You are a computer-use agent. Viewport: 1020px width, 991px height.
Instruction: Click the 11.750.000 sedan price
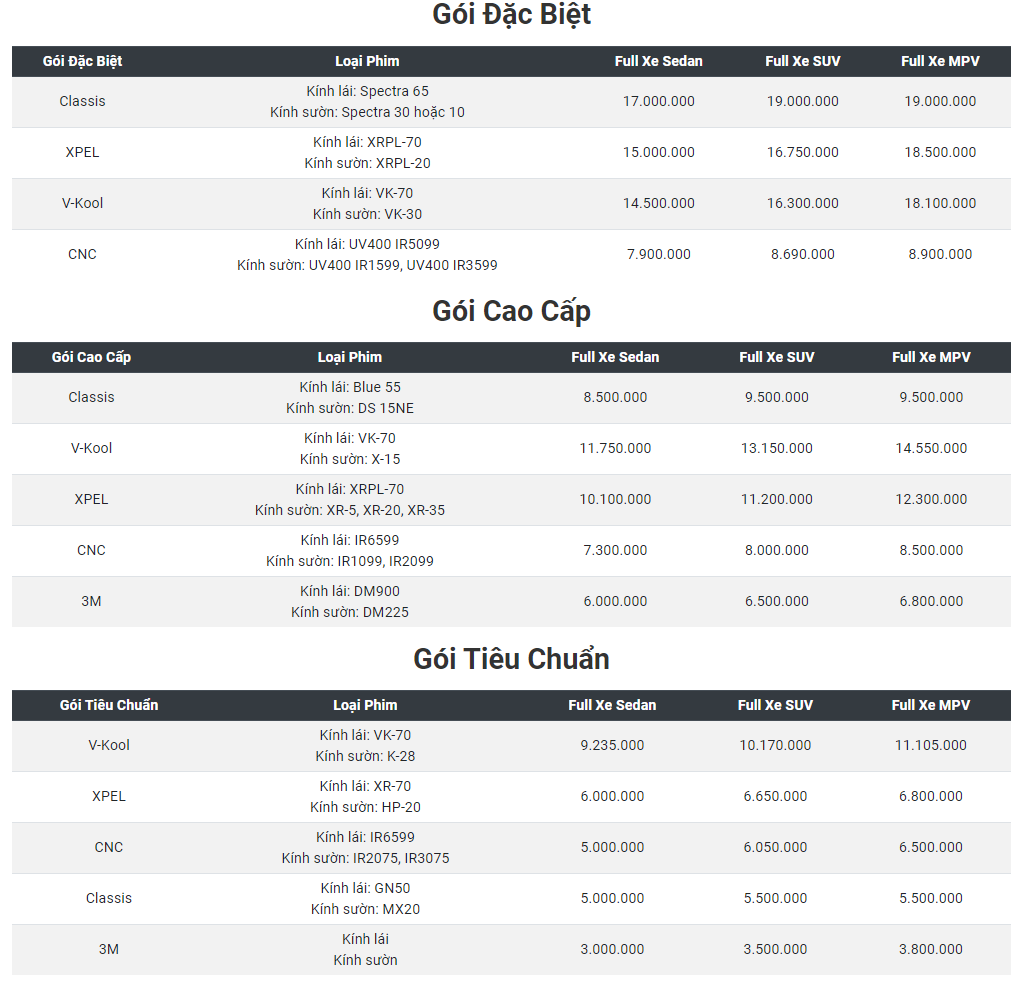[615, 448]
